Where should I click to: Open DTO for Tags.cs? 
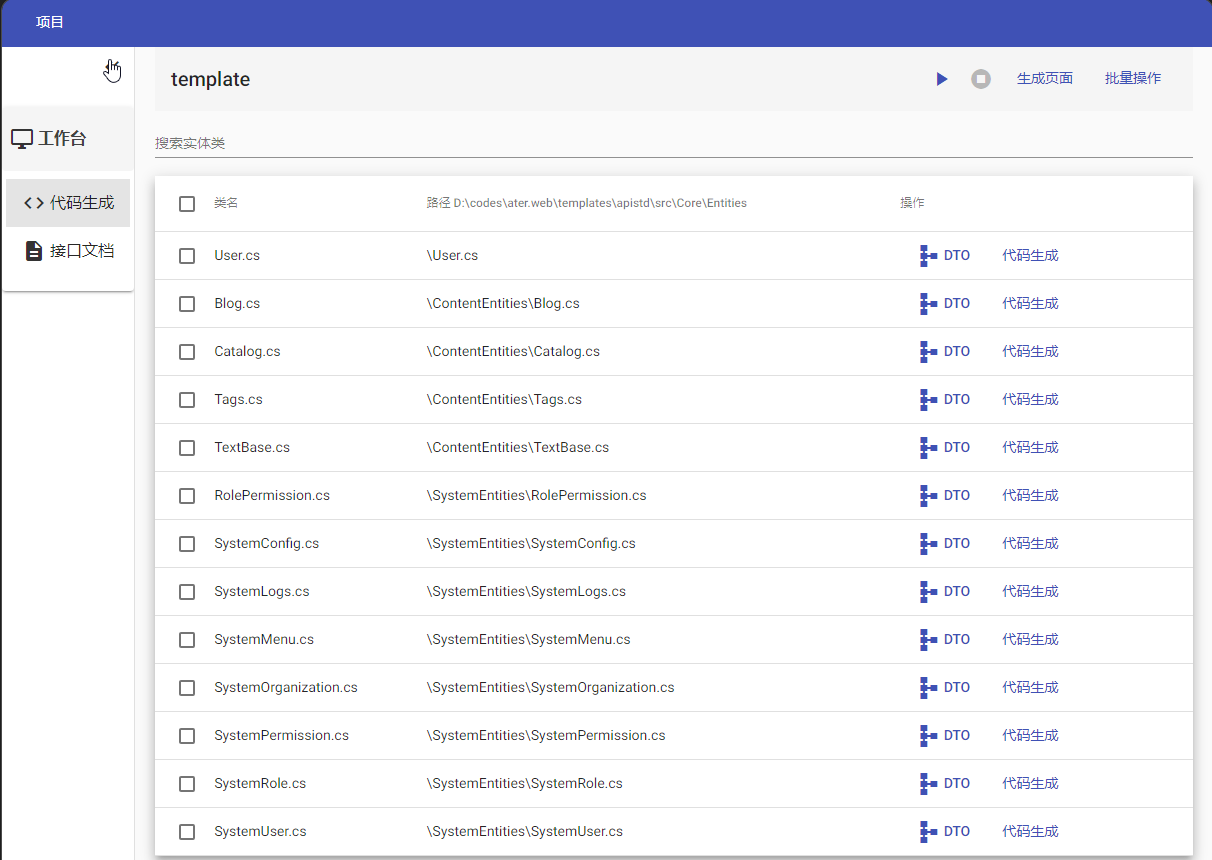945,400
